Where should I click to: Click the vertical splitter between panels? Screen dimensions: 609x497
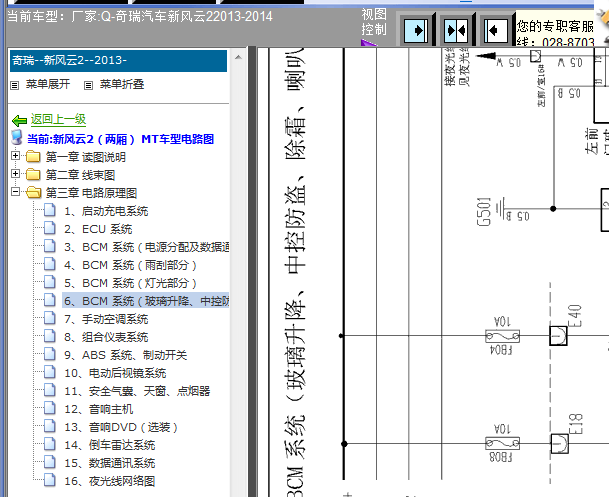(252, 272)
